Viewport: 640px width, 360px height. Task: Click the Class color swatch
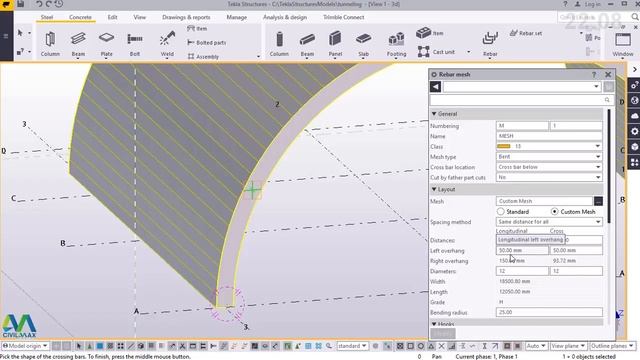(504, 146)
